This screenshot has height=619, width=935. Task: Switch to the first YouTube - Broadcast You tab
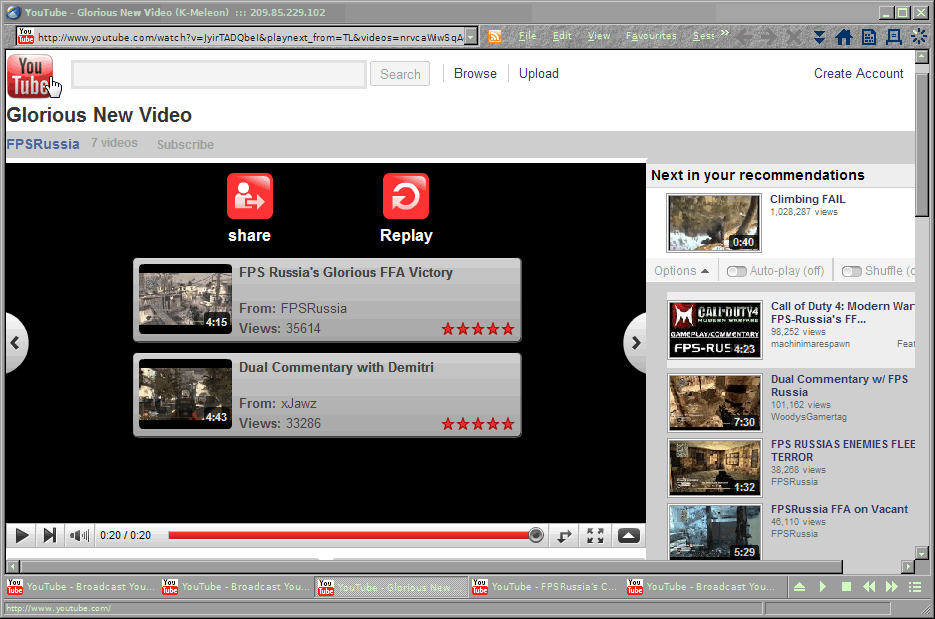pyautogui.click(x=82, y=587)
